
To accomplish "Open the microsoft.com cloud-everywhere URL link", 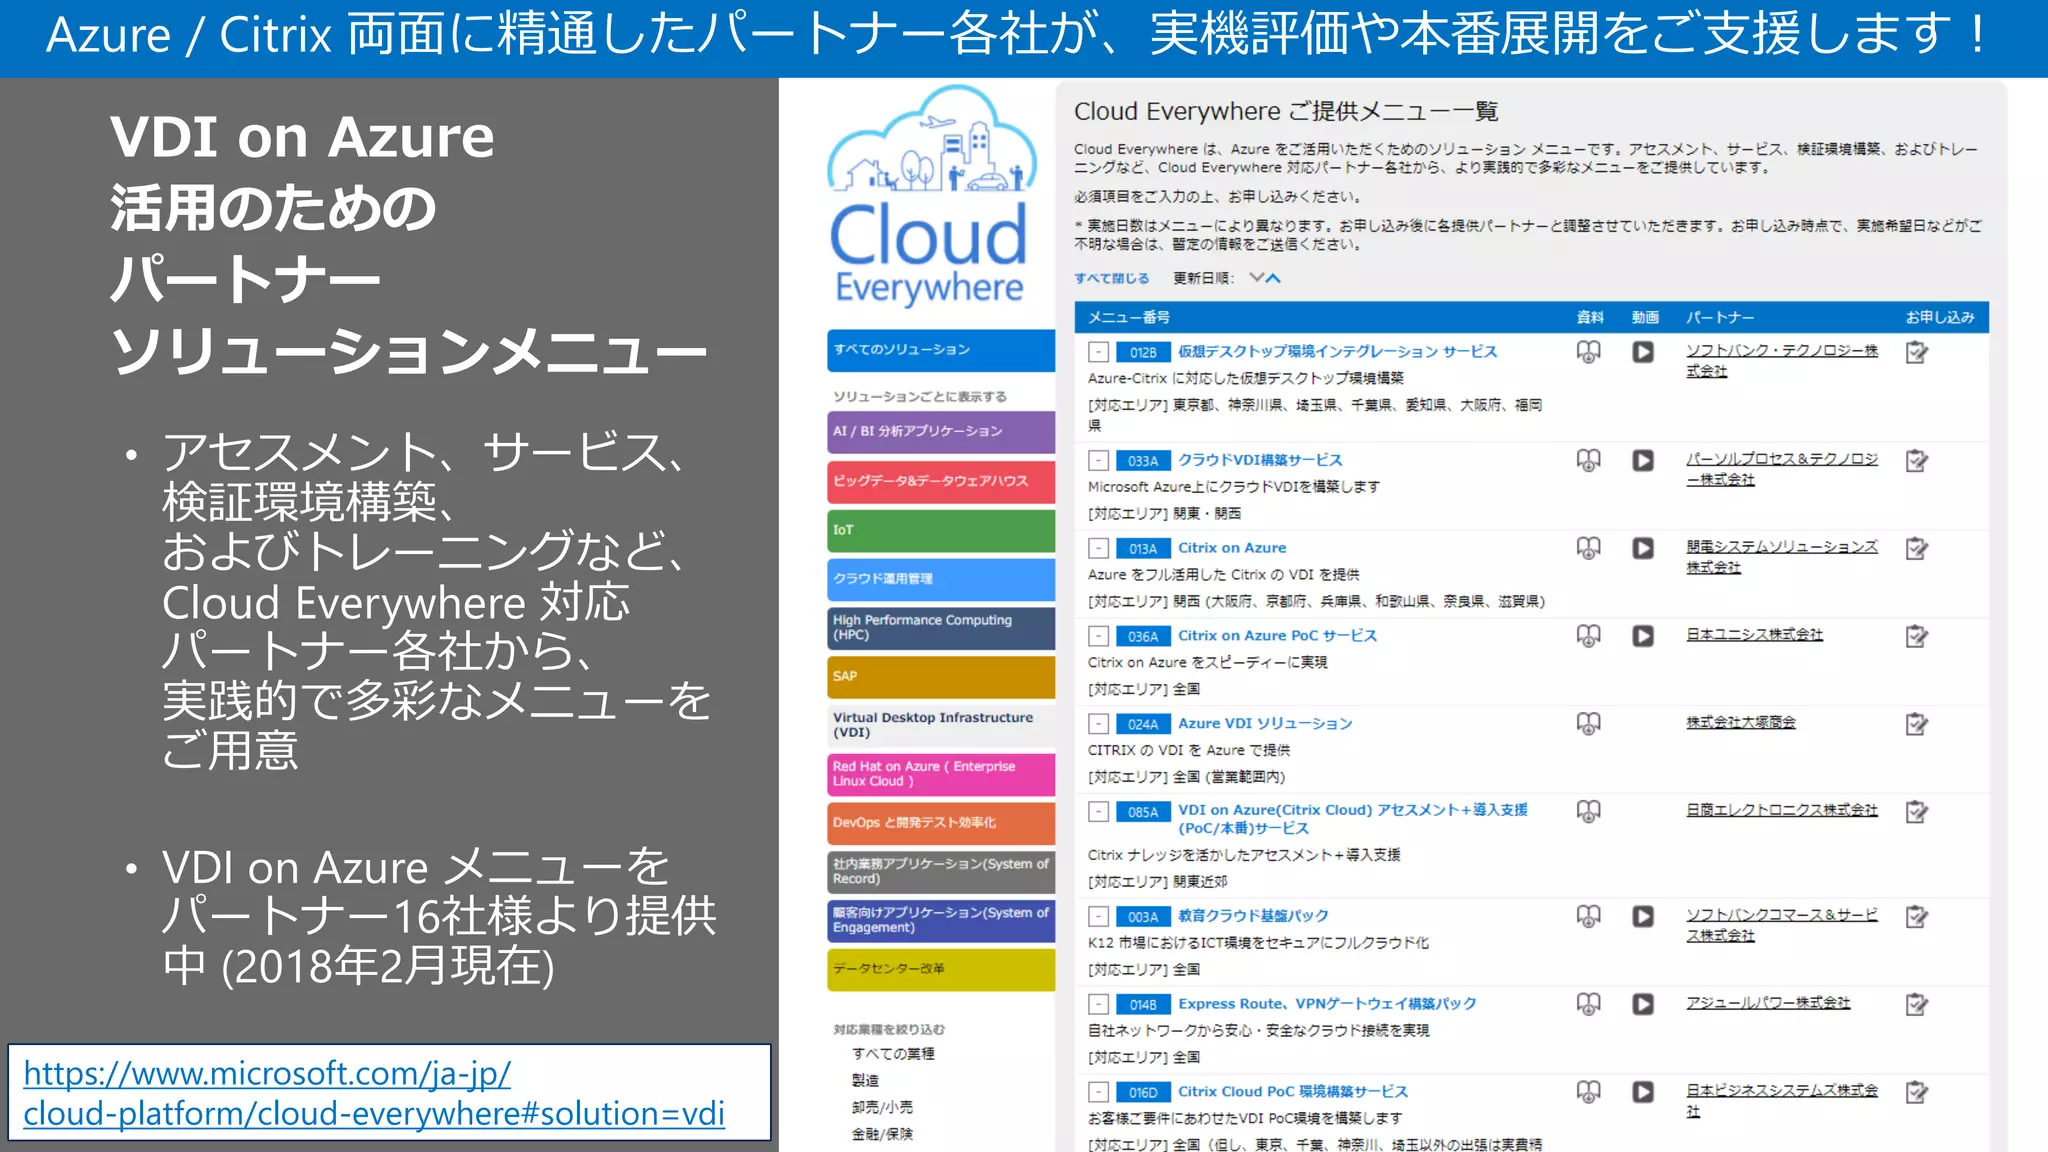I will [374, 1093].
